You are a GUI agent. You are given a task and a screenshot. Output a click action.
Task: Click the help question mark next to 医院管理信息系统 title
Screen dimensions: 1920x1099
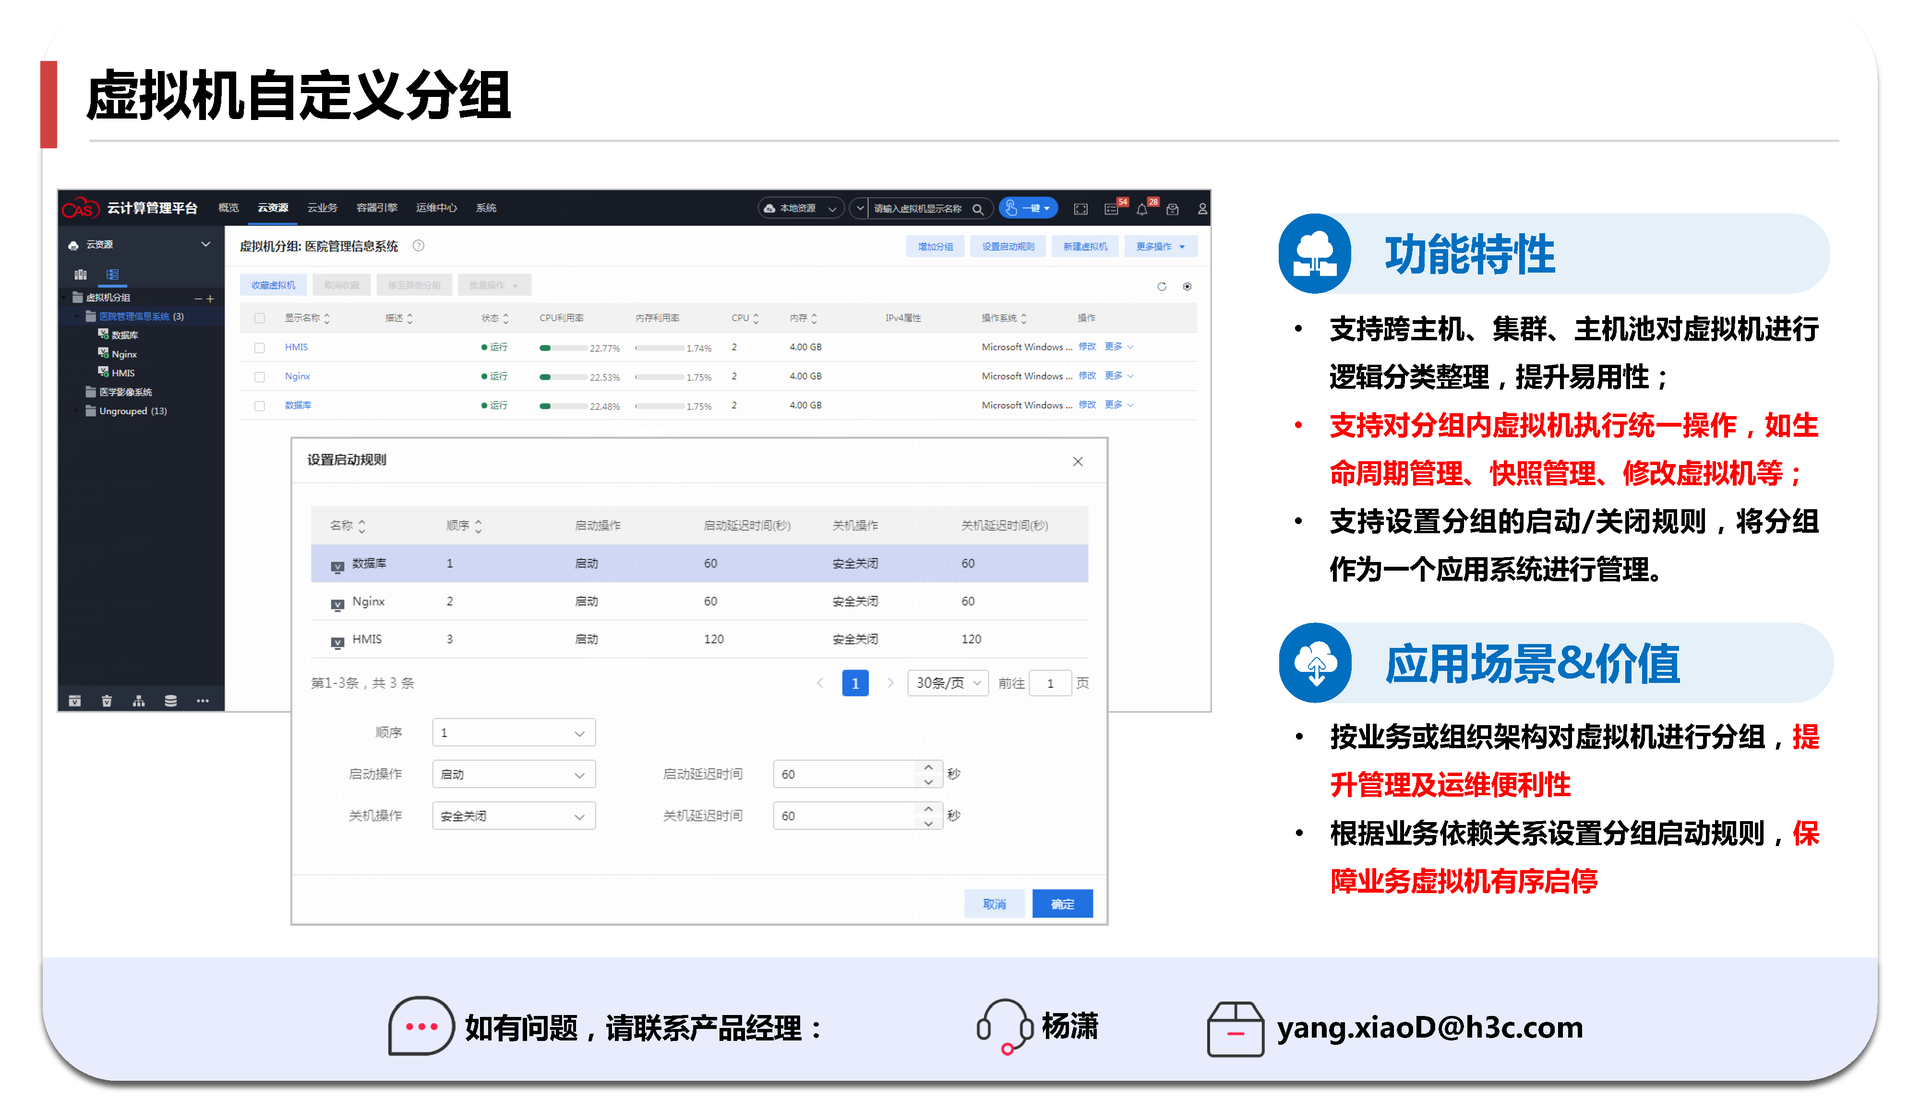tap(419, 246)
